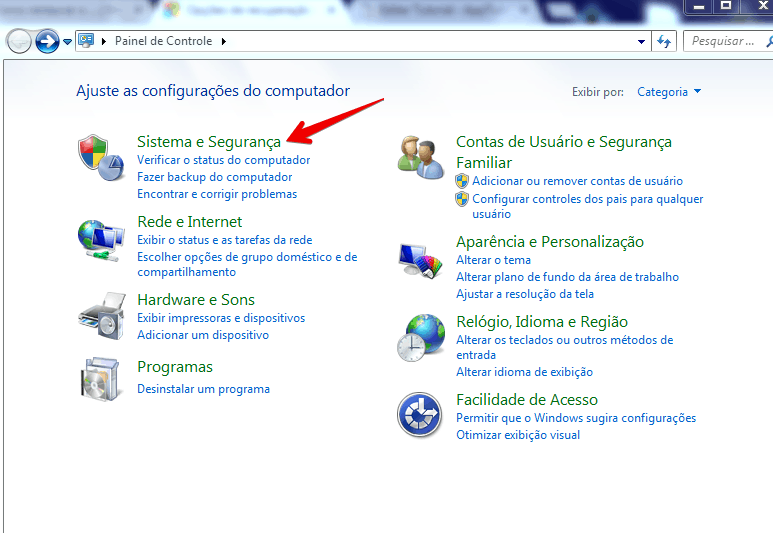
Task: Open Adicionar um dispositivo link
Action: (203, 335)
